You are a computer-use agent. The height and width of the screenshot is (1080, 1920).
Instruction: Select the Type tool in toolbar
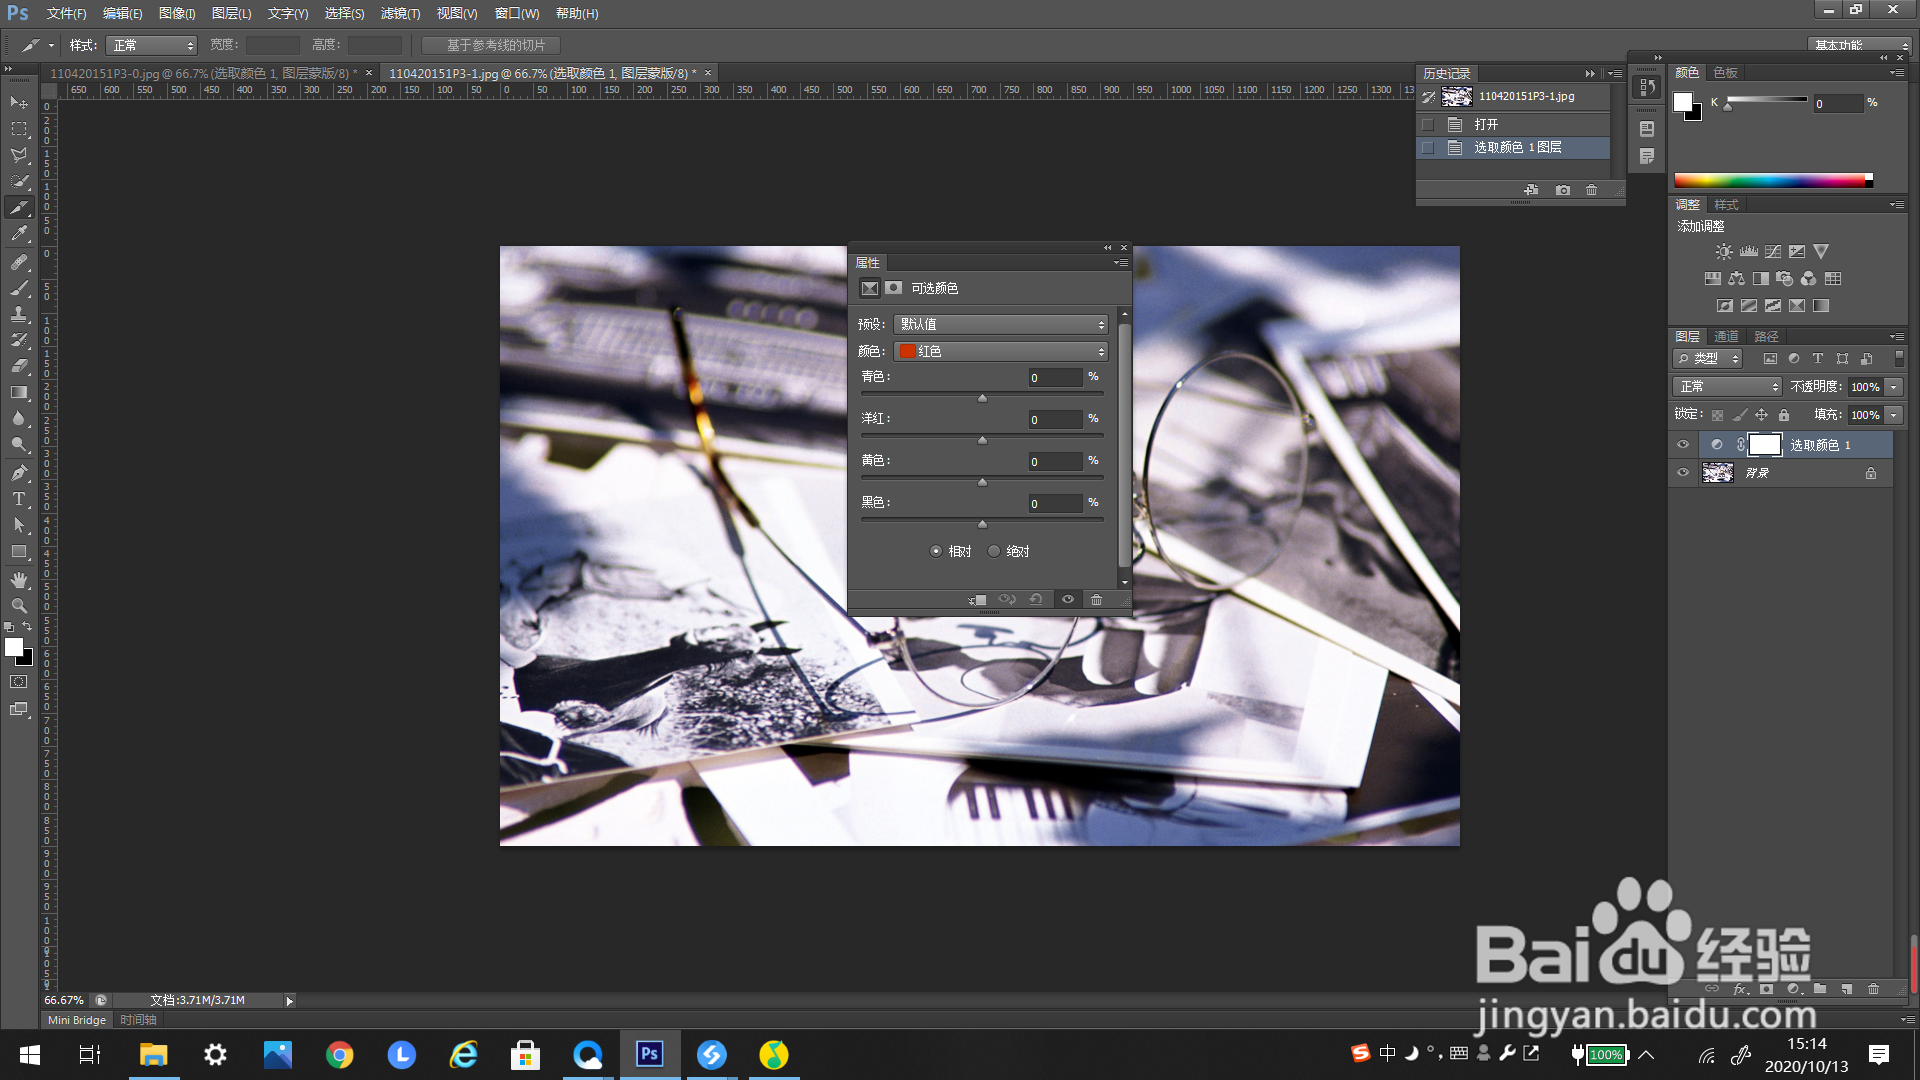19,499
